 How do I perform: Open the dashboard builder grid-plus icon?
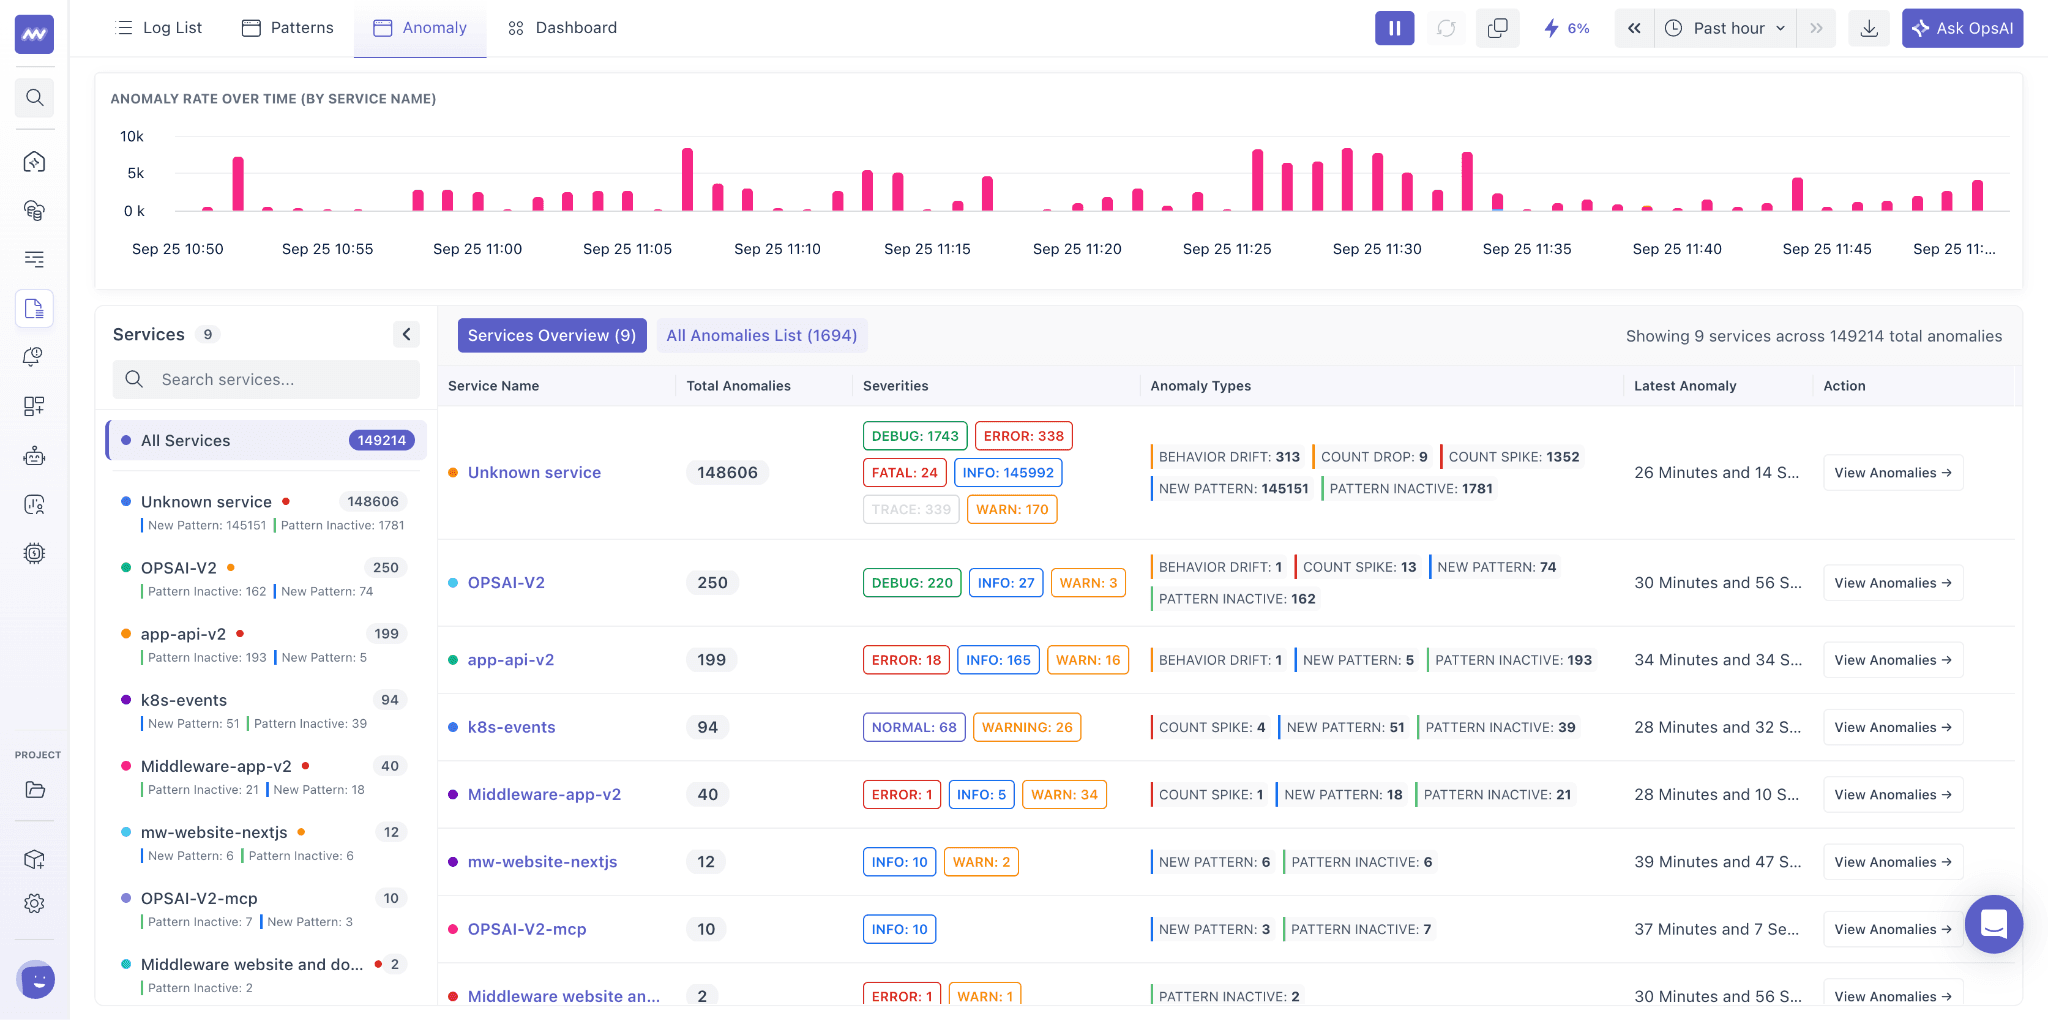click(x=34, y=406)
